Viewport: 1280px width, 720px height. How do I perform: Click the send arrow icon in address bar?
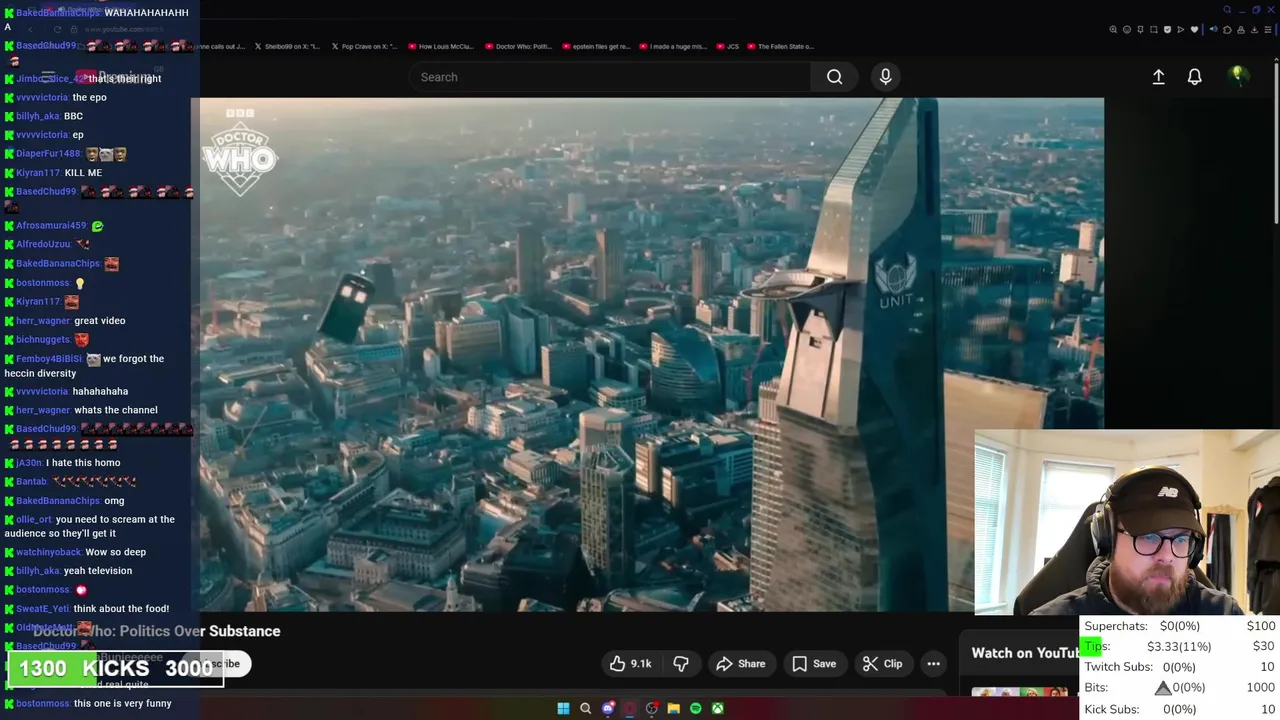click(x=1181, y=30)
